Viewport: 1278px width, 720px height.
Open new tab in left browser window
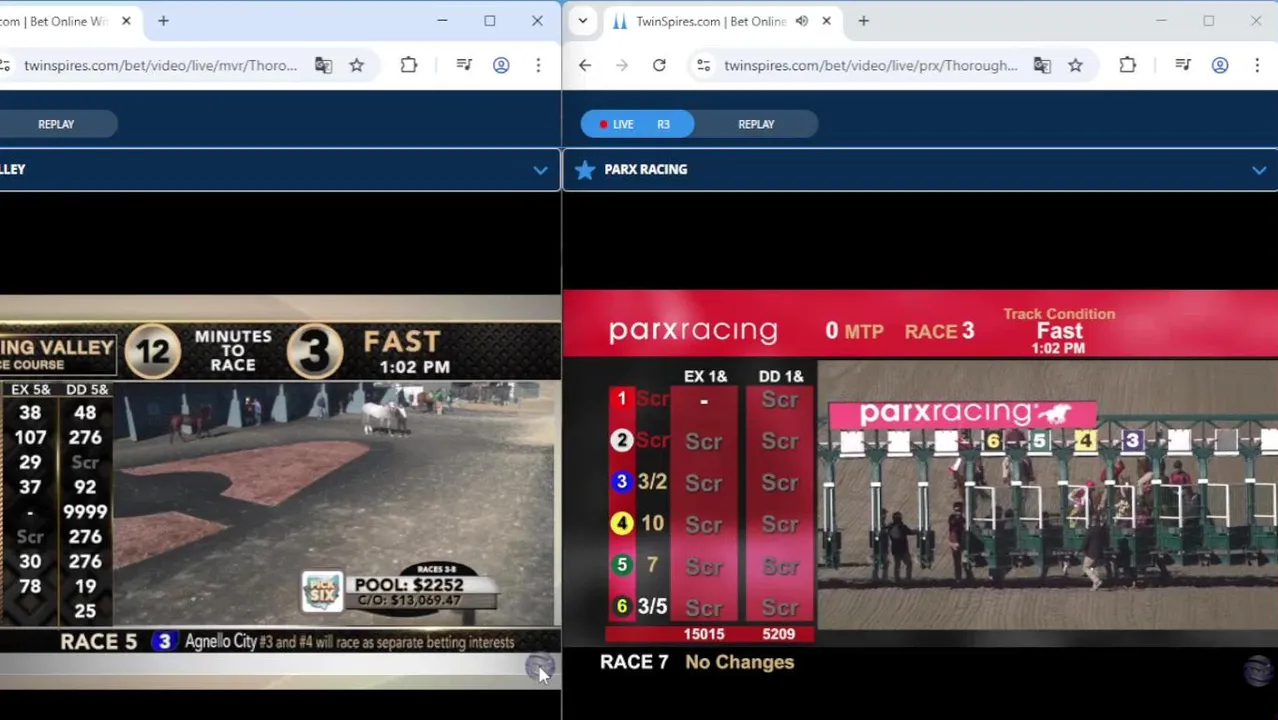tap(163, 21)
